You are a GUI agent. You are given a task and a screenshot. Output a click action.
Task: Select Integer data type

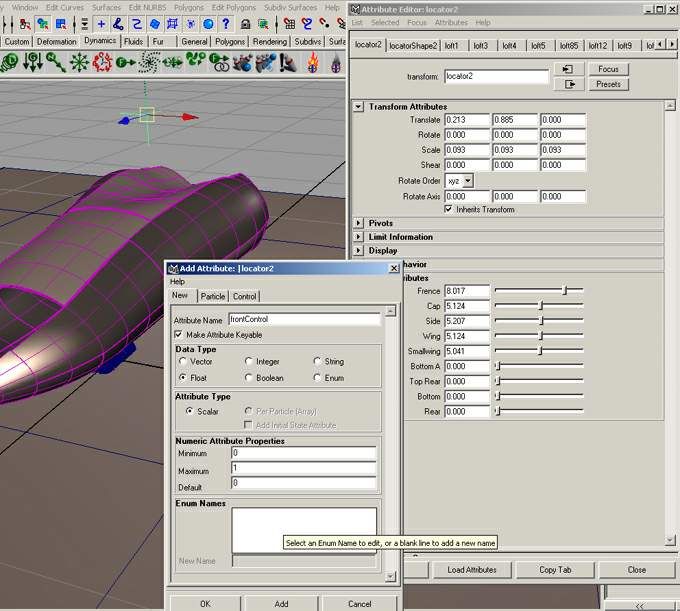(x=248, y=361)
